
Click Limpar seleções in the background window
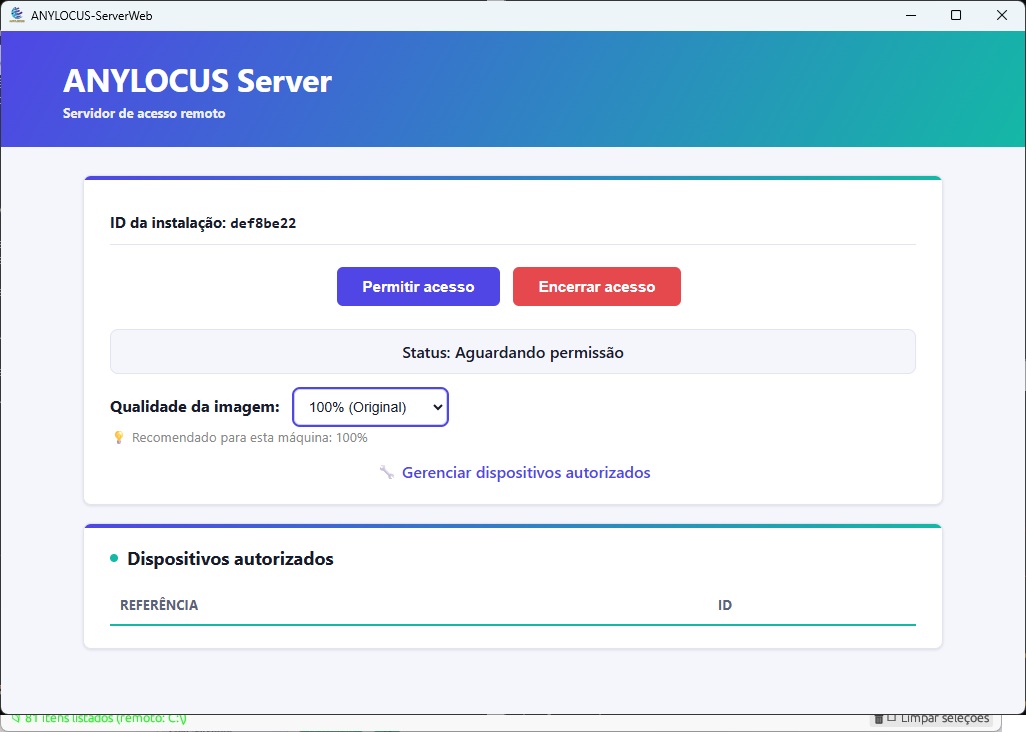pos(932,719)
